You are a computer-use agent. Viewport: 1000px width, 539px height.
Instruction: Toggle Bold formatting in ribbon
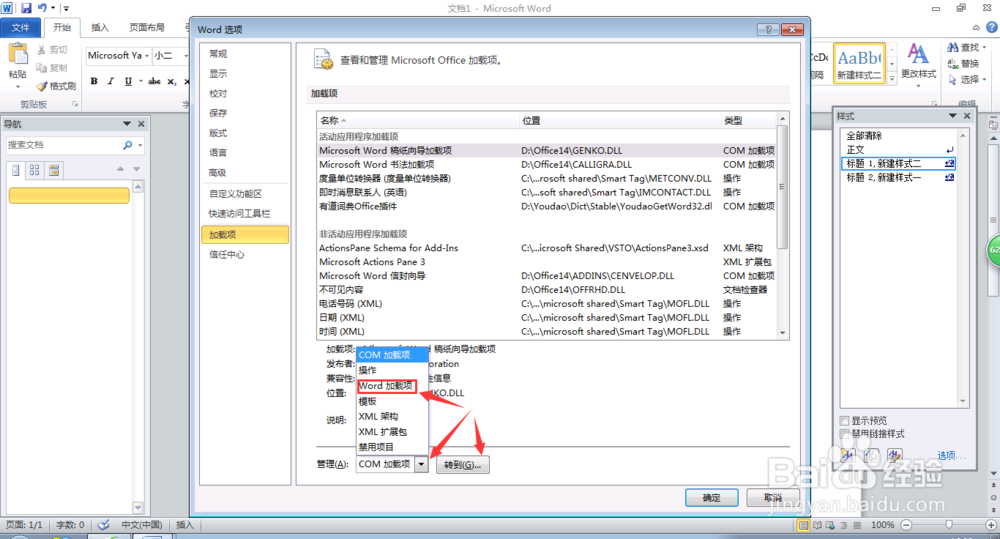94,81
